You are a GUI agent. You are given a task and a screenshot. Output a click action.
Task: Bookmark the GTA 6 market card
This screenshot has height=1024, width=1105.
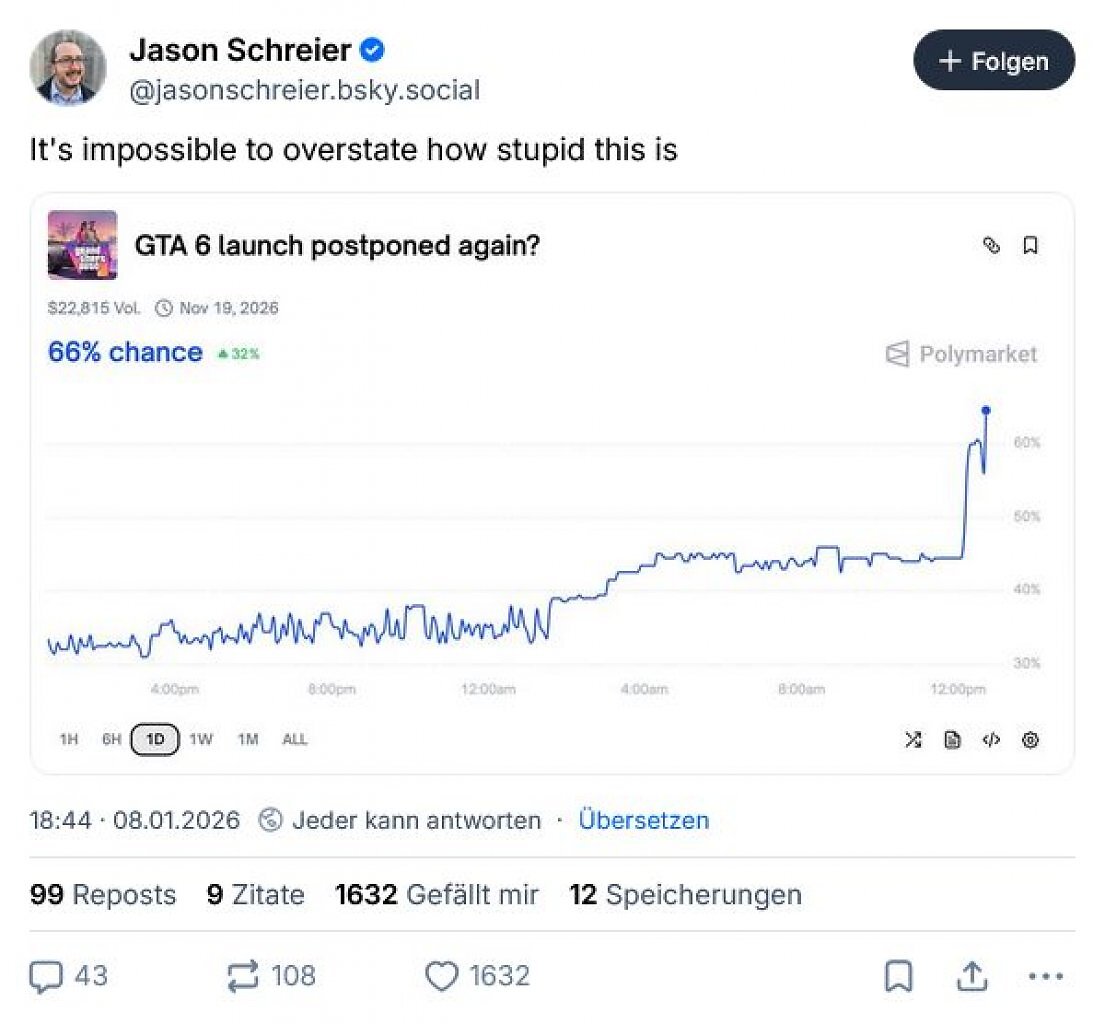1030,245
